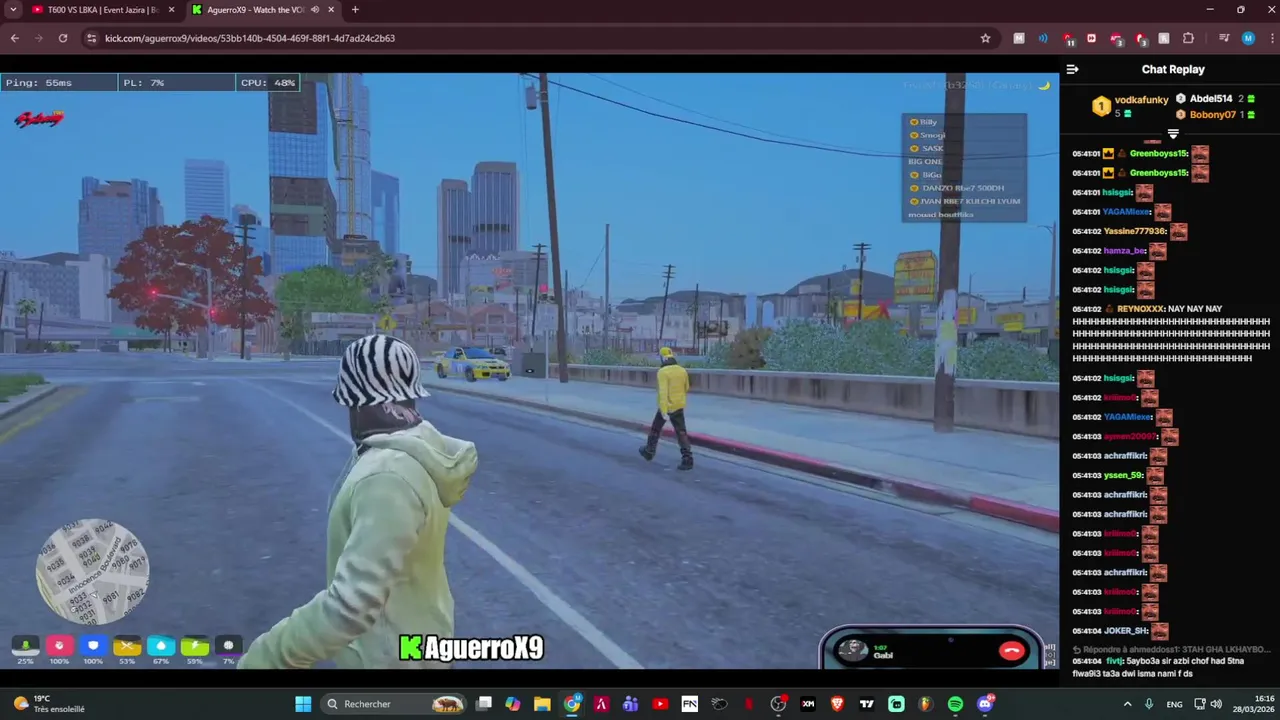View site information icon in address bar
This screenshot has width=1280, height=720.
click(91, 38)
